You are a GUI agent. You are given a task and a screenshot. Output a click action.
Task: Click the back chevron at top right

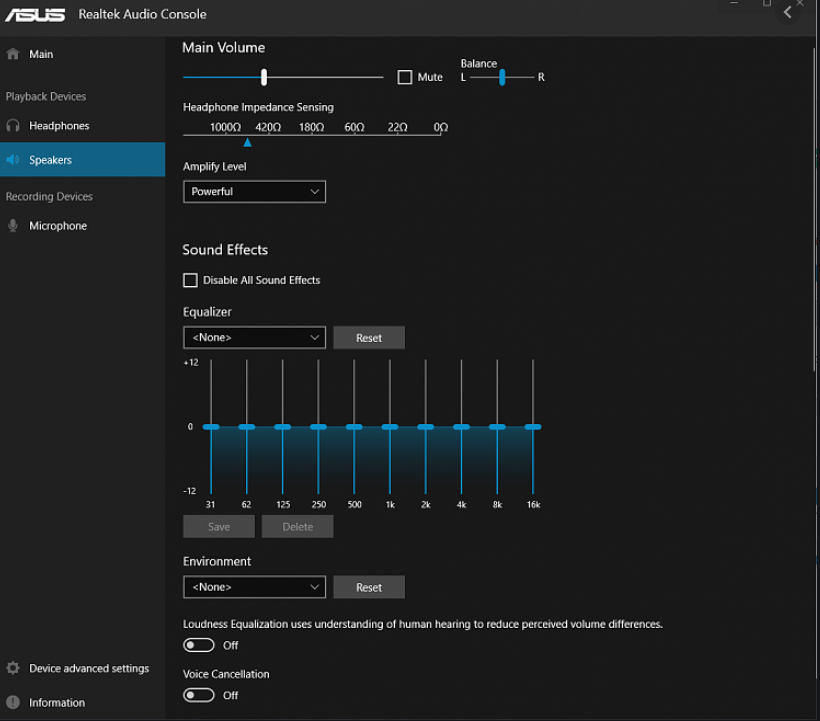click(x=788, y=12)
